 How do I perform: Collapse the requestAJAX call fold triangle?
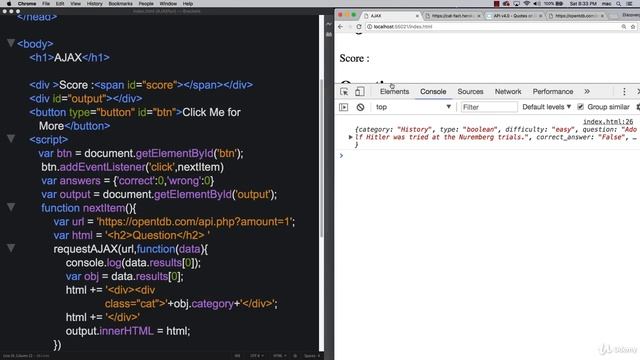[11, 248]
